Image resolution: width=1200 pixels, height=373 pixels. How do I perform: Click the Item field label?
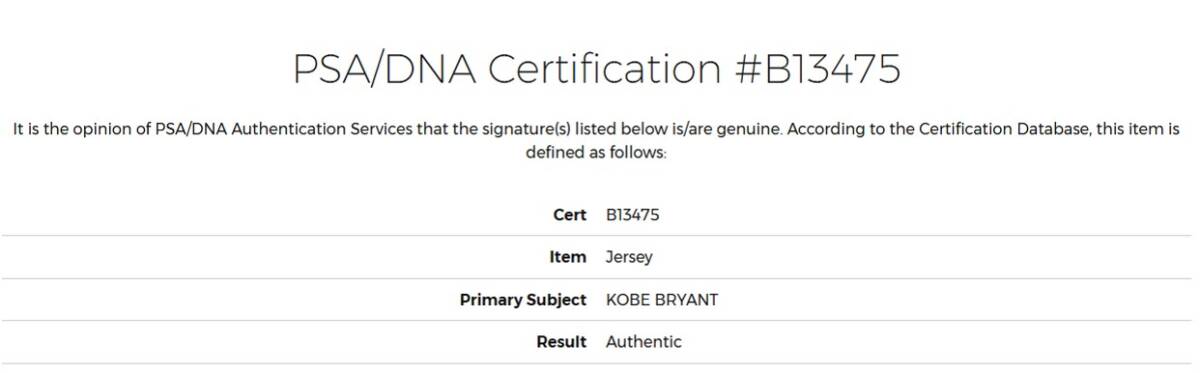[568, 257]
